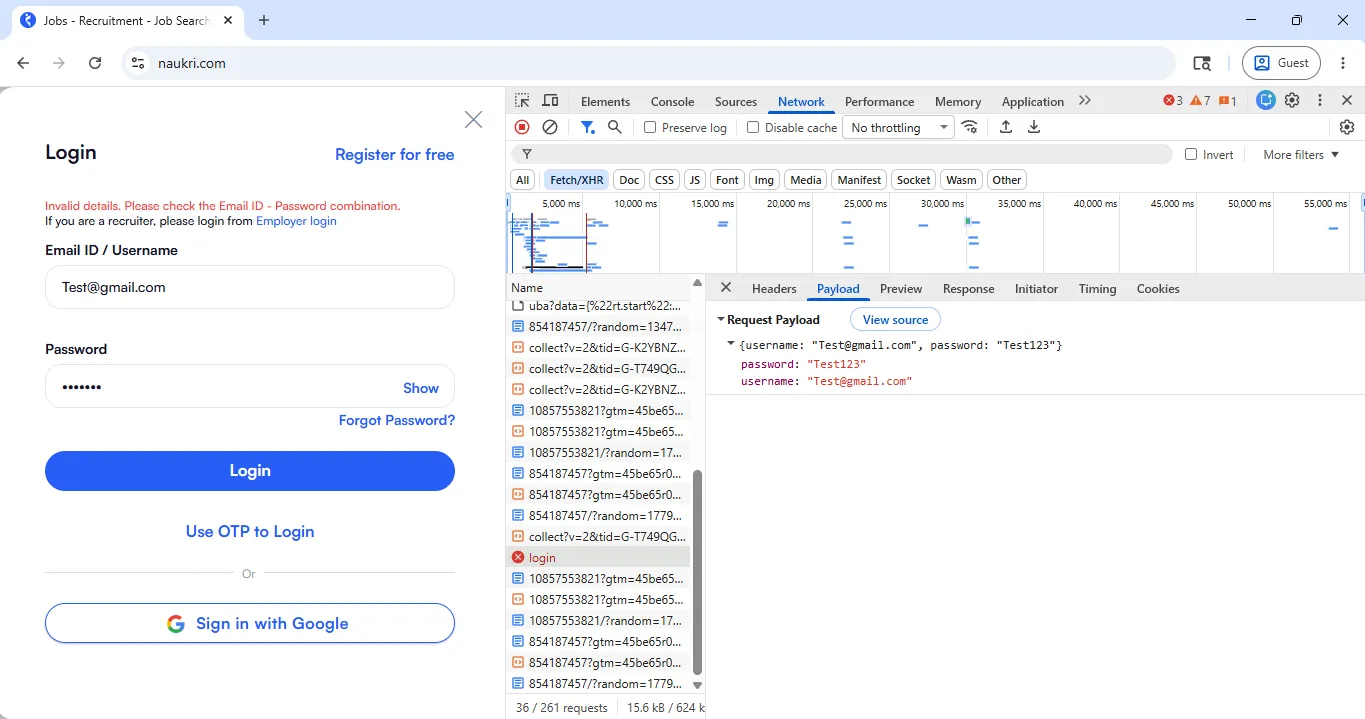This screenshot has width=1365, height=719.
Task: Close the Login dialog
Action: 474,120
